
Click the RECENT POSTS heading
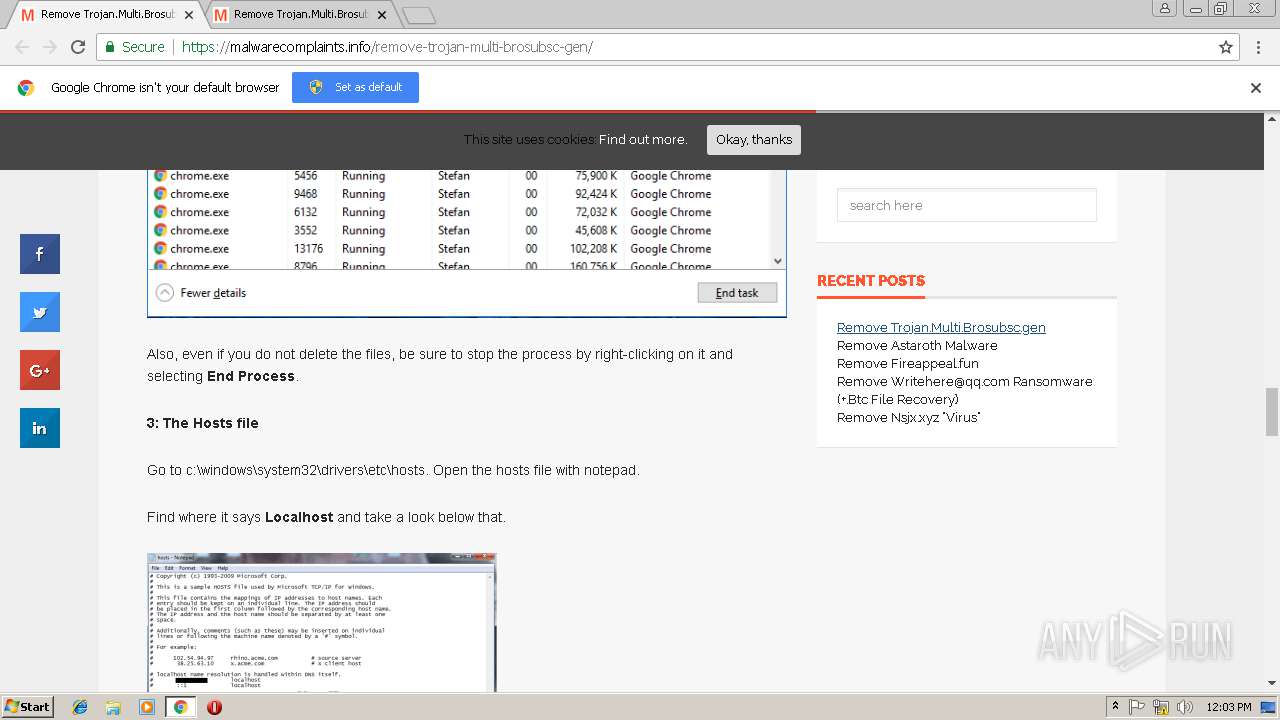pos(871,281)
